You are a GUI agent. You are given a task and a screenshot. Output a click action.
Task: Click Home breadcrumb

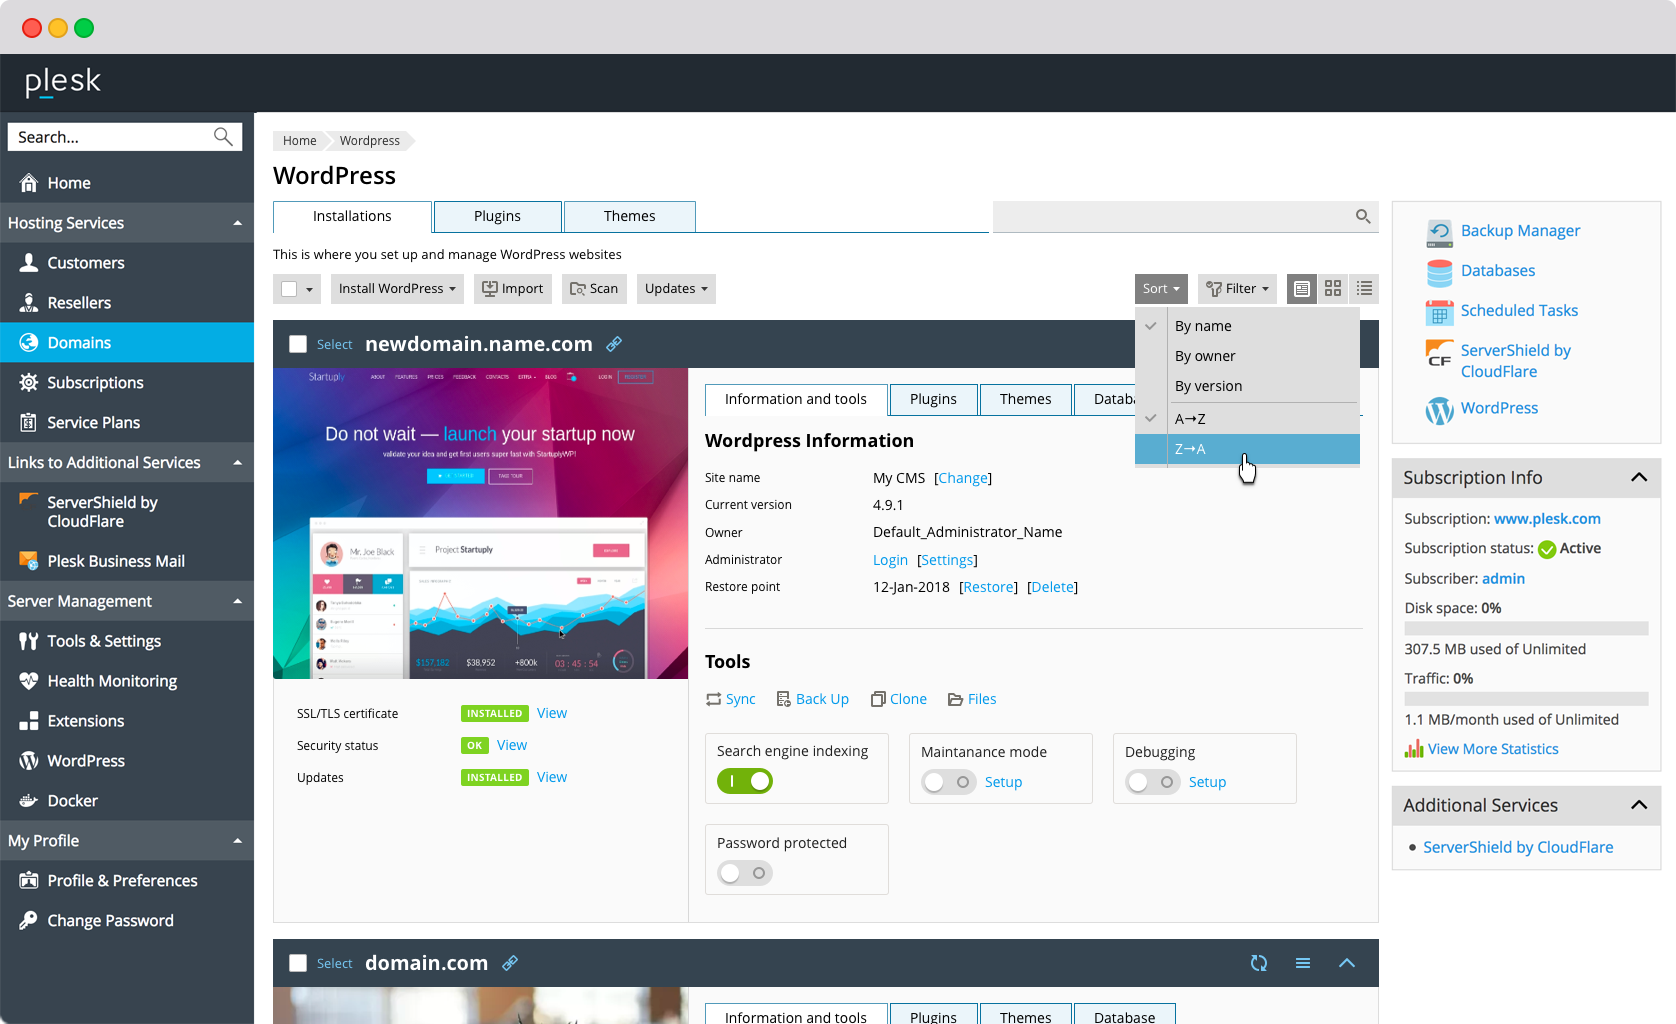[x=299, y=141]
